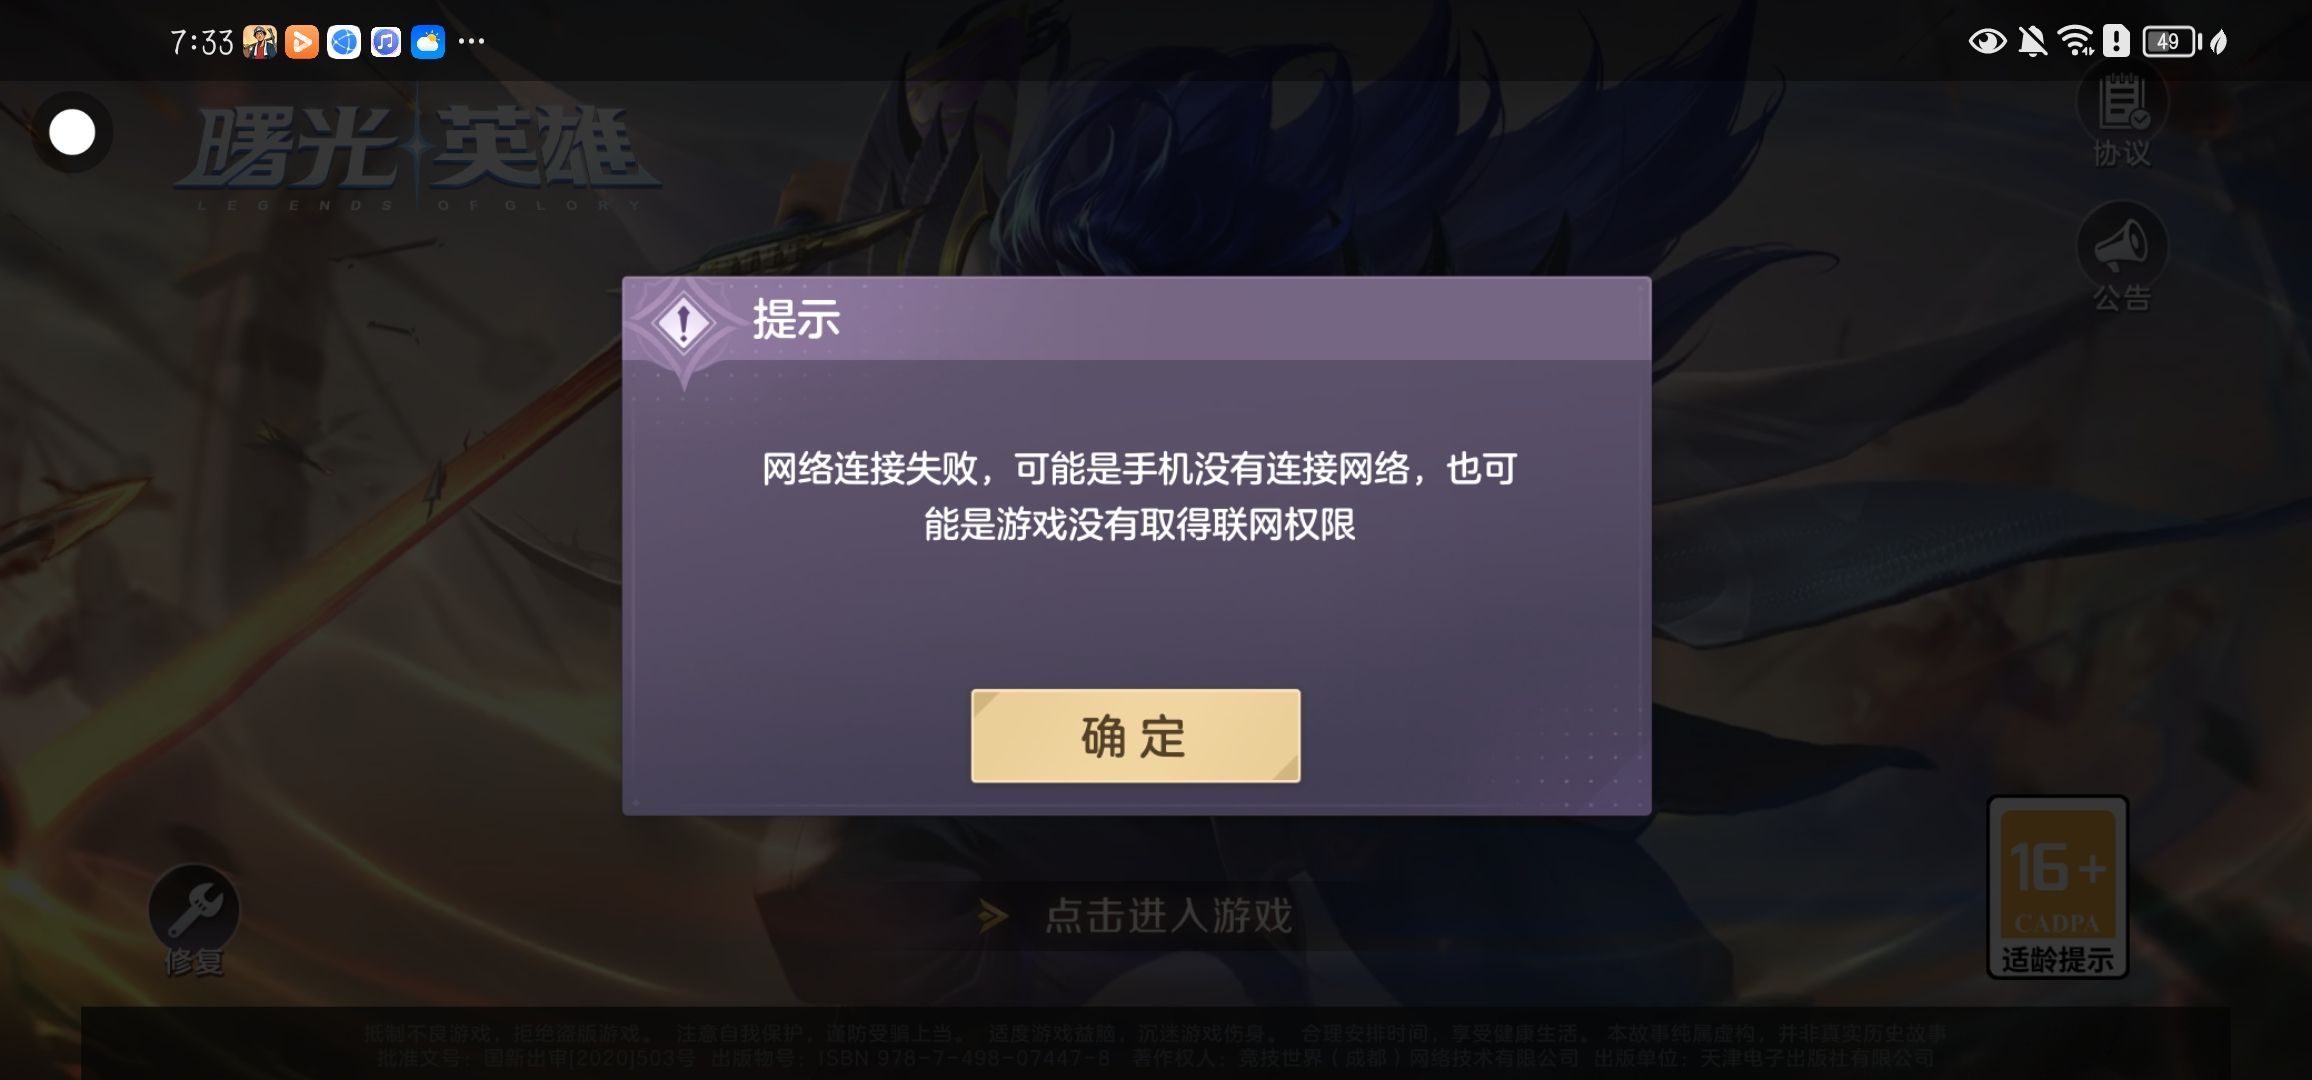
Task: Confirm the dialog with 确定 button
Action: coord(1135,736)
